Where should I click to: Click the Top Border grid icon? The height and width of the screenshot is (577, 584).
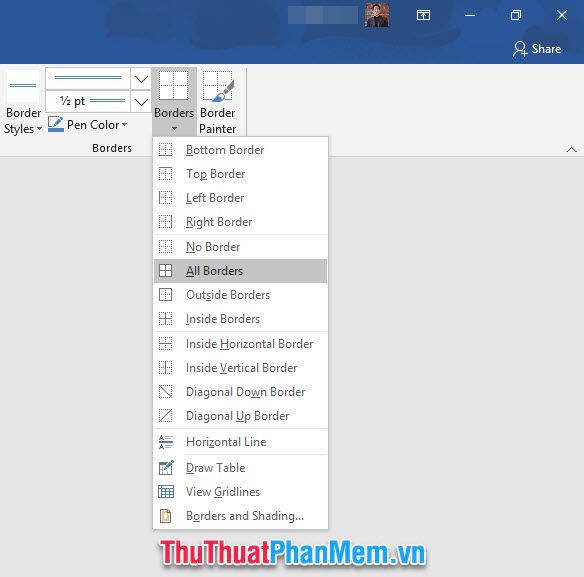point(165,174)
